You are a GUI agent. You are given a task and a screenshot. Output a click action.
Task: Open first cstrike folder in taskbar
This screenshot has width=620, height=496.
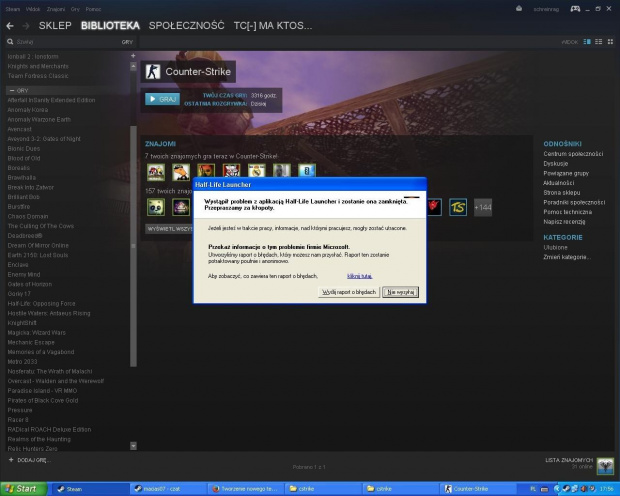click(x=323, y=489)
